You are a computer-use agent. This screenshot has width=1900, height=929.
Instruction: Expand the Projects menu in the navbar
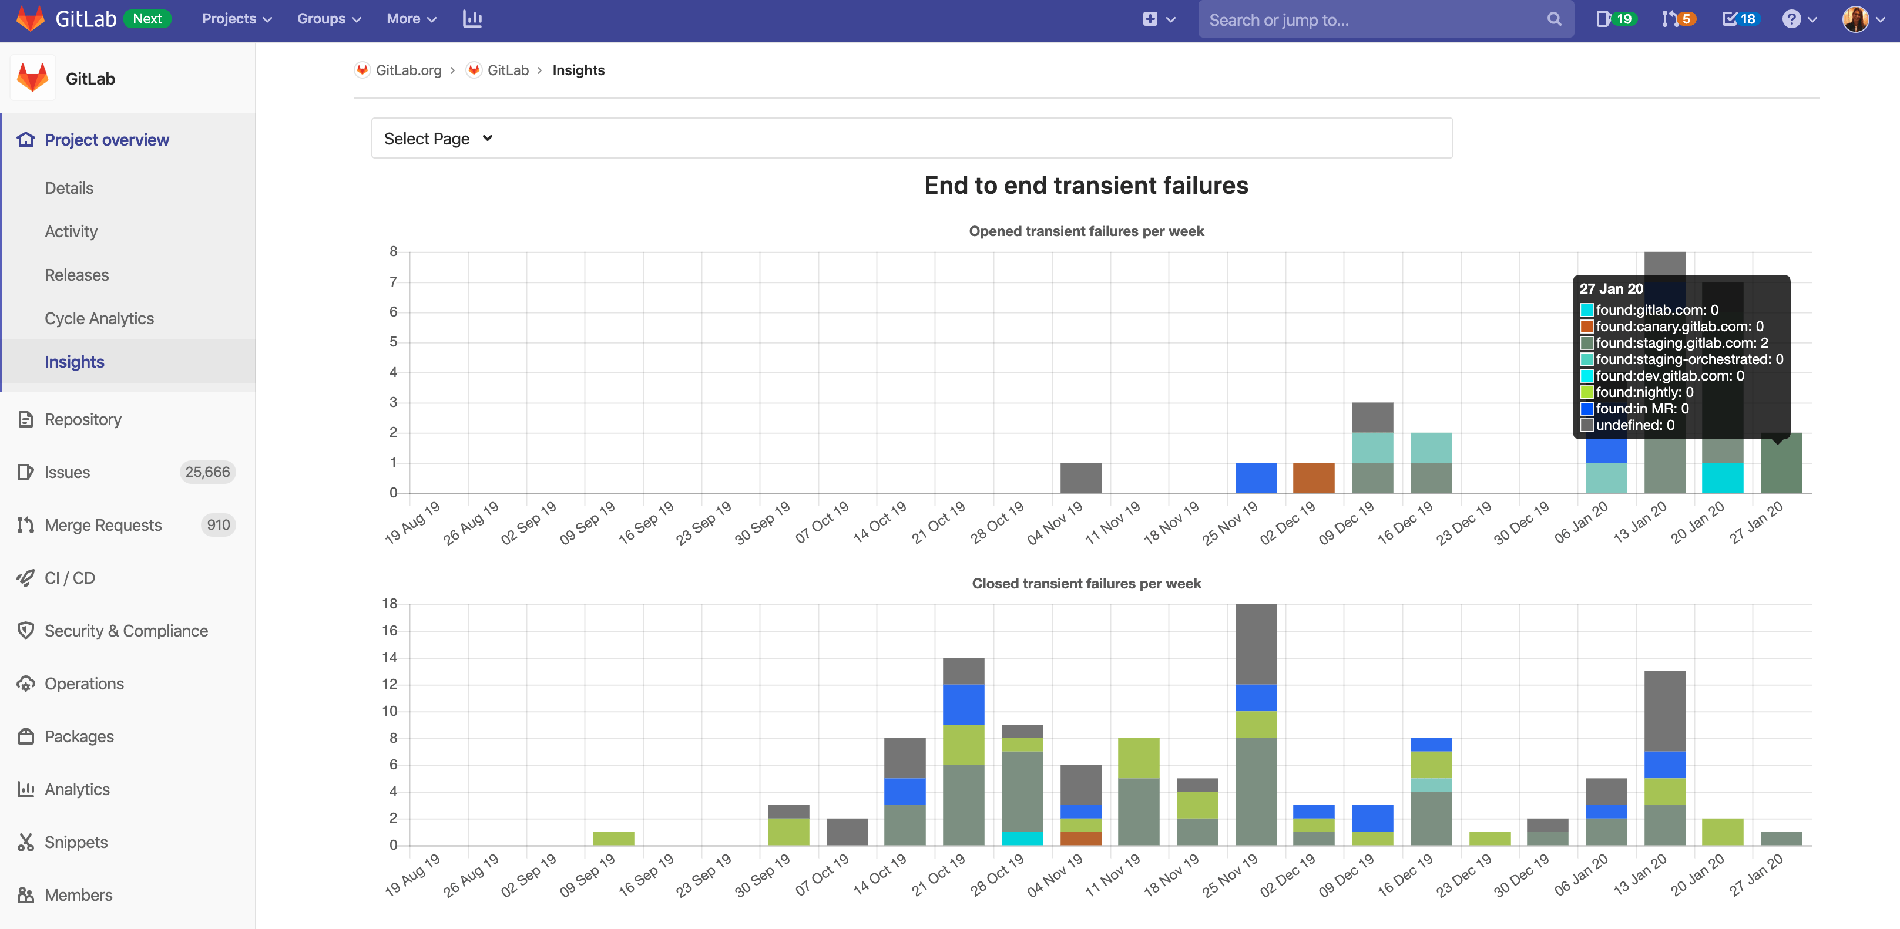coord(235,18)
